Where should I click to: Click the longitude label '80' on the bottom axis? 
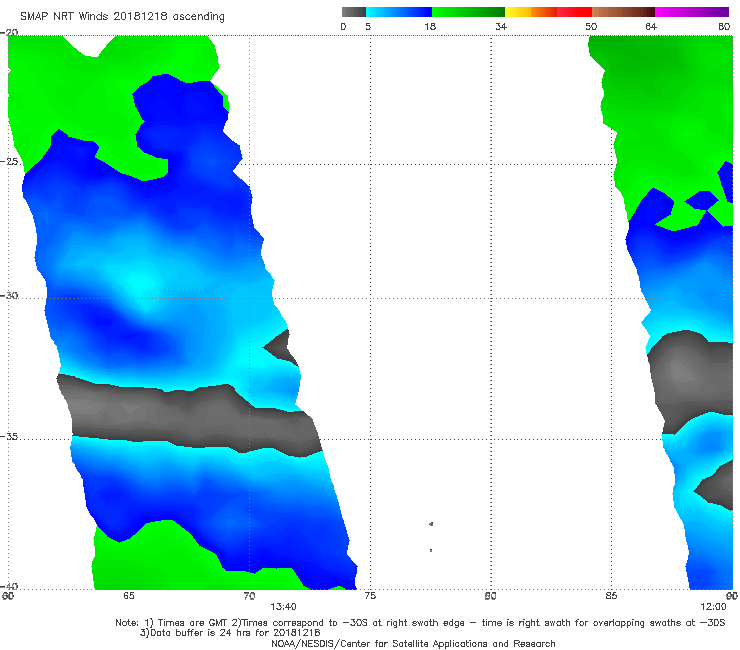tap(490, 596)
